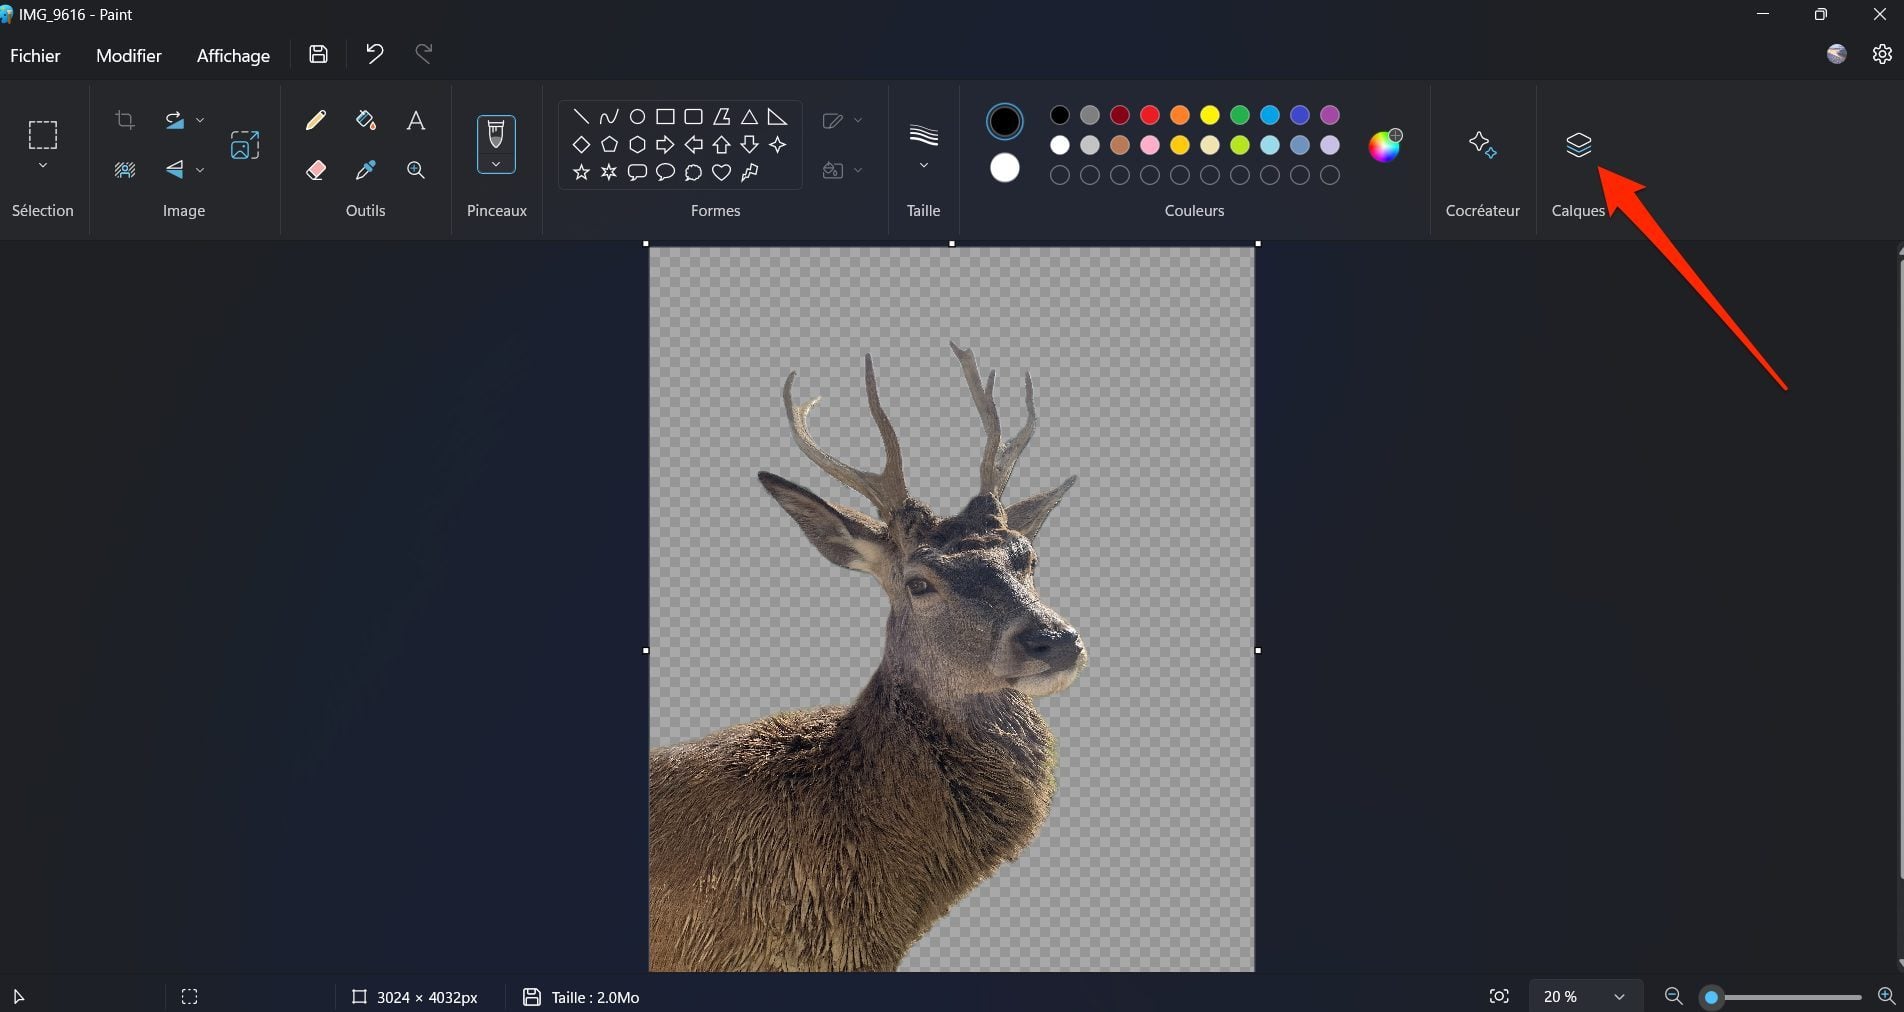Expand the Sélection tool dropdown
The width and height of the screenshot is (1904, 1012).
tap(43, 166)
